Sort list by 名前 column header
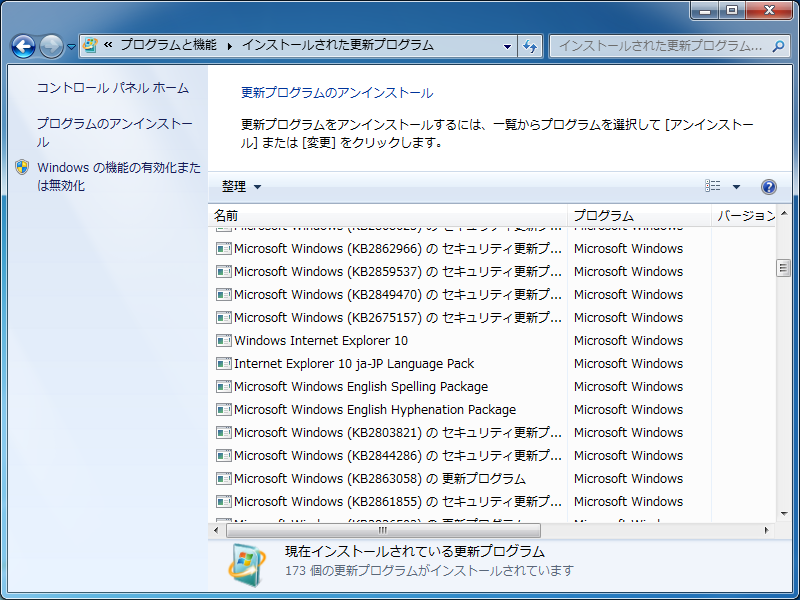Image resolution: width=800 pixels, height=600 pixels. (388, 215)
